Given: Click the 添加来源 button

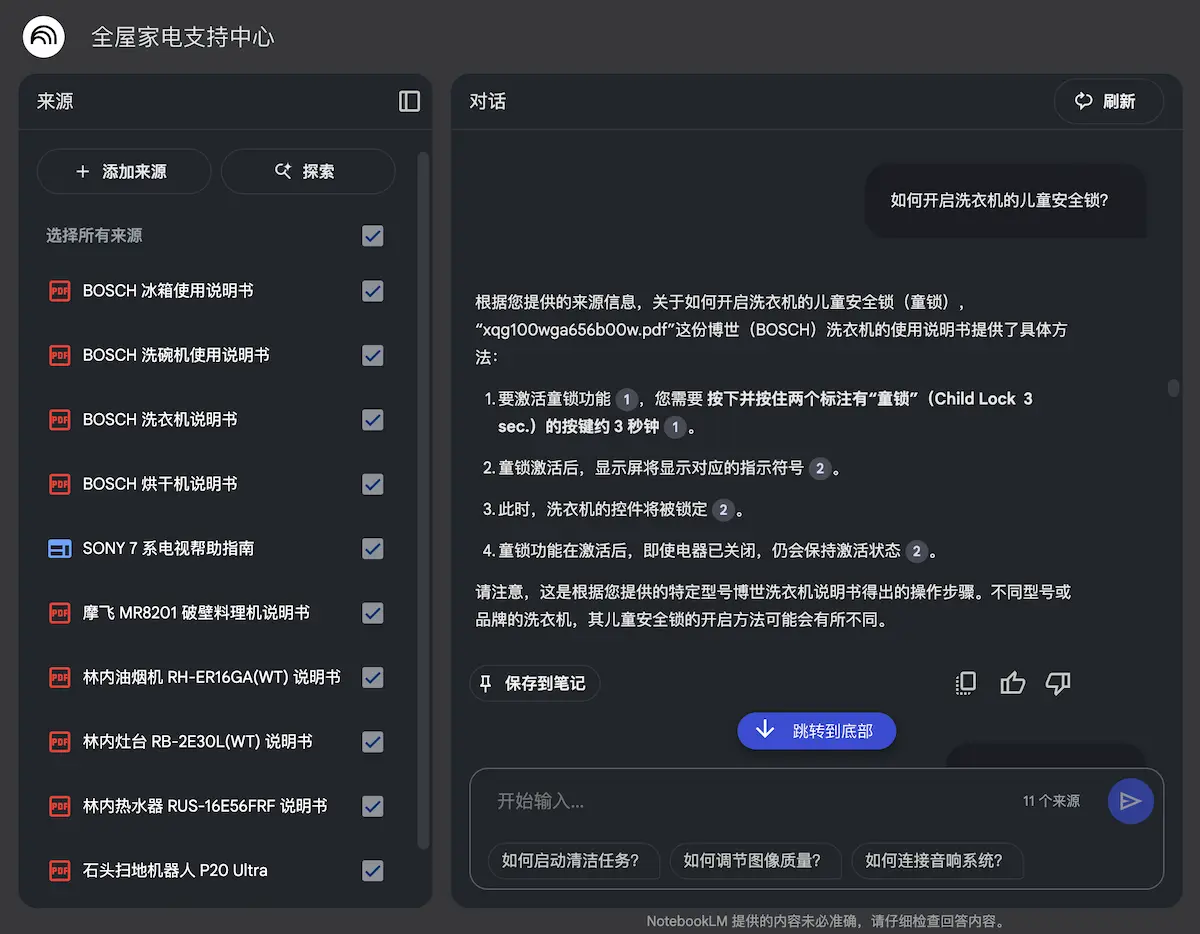Looking at the screenshot, I should tap(123, 171).
